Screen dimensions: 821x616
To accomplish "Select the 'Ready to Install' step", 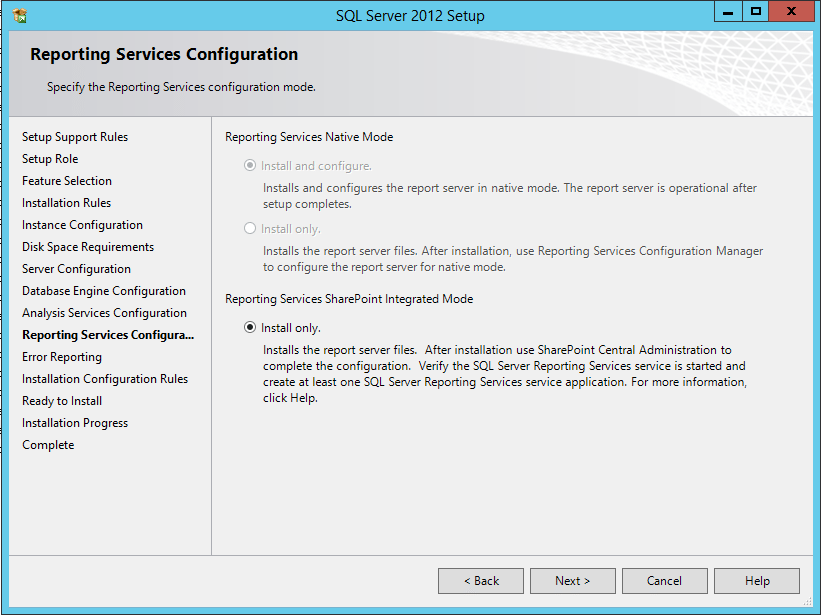I will coord(62,401).
